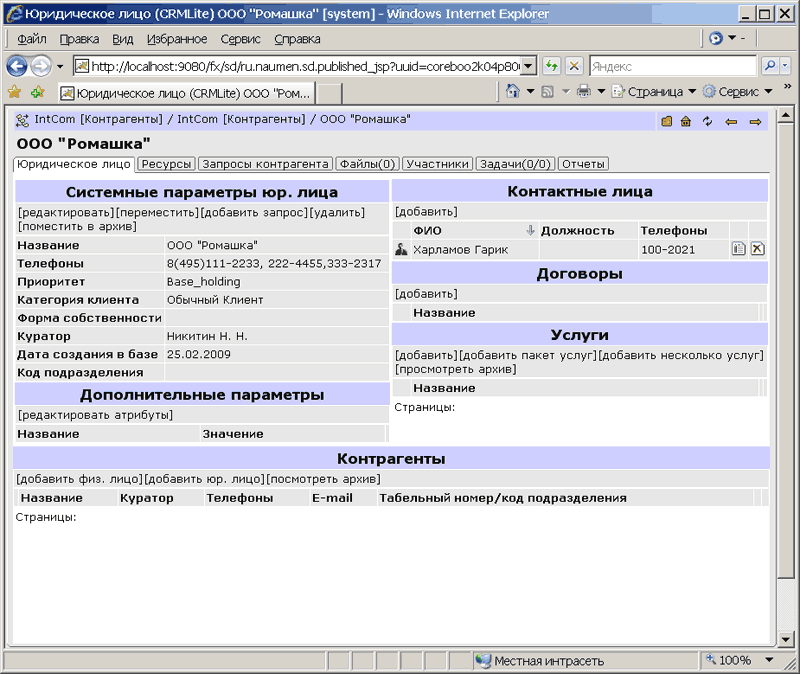This screenshot has height=674, width=800.
Task: Open the Правка menu
Action: (x=79, y=39)
